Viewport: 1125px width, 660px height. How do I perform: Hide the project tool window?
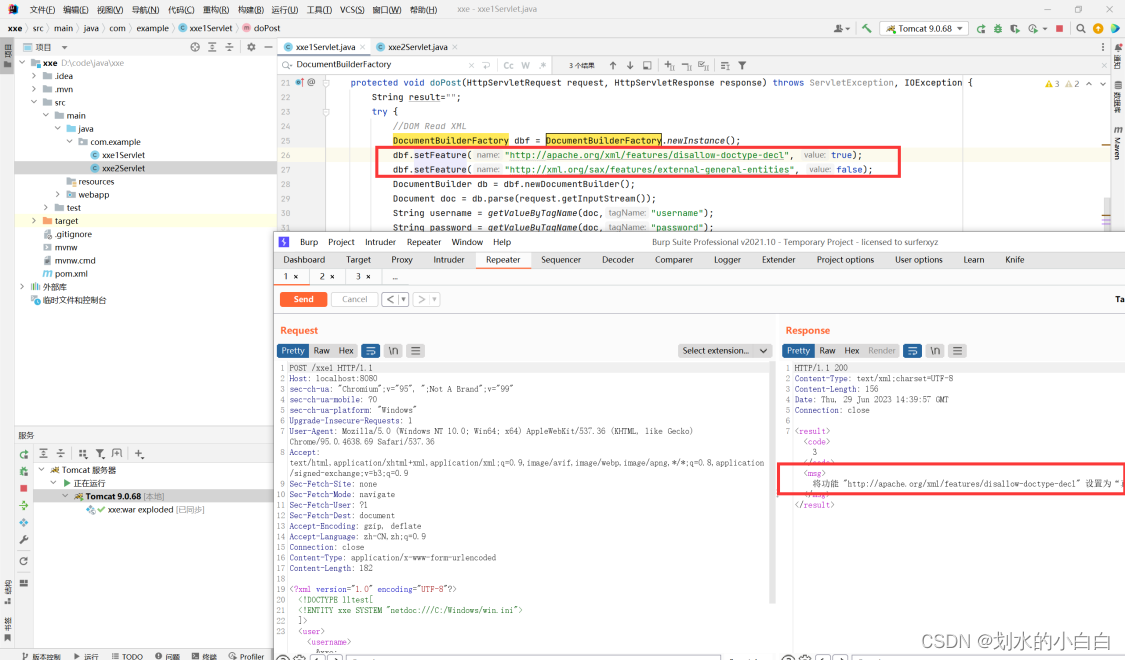268,47
